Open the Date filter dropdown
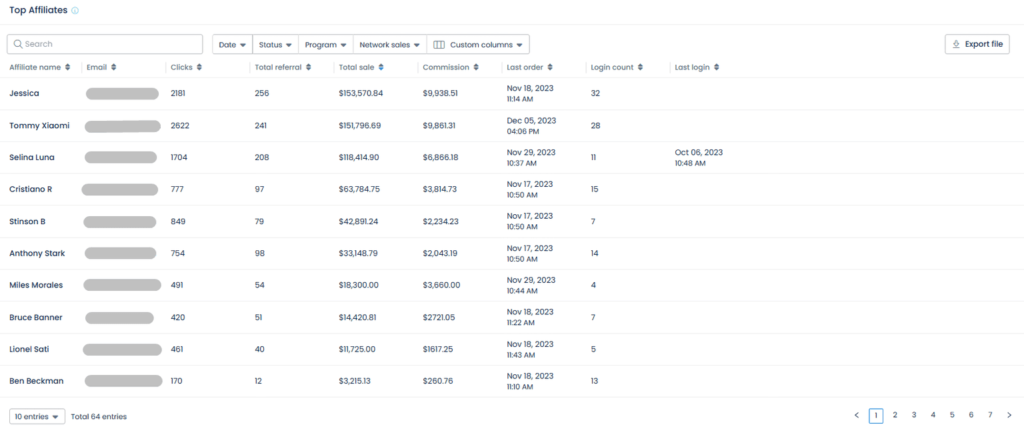Viewport: 1024px width, 431px height. click(232, 44)
